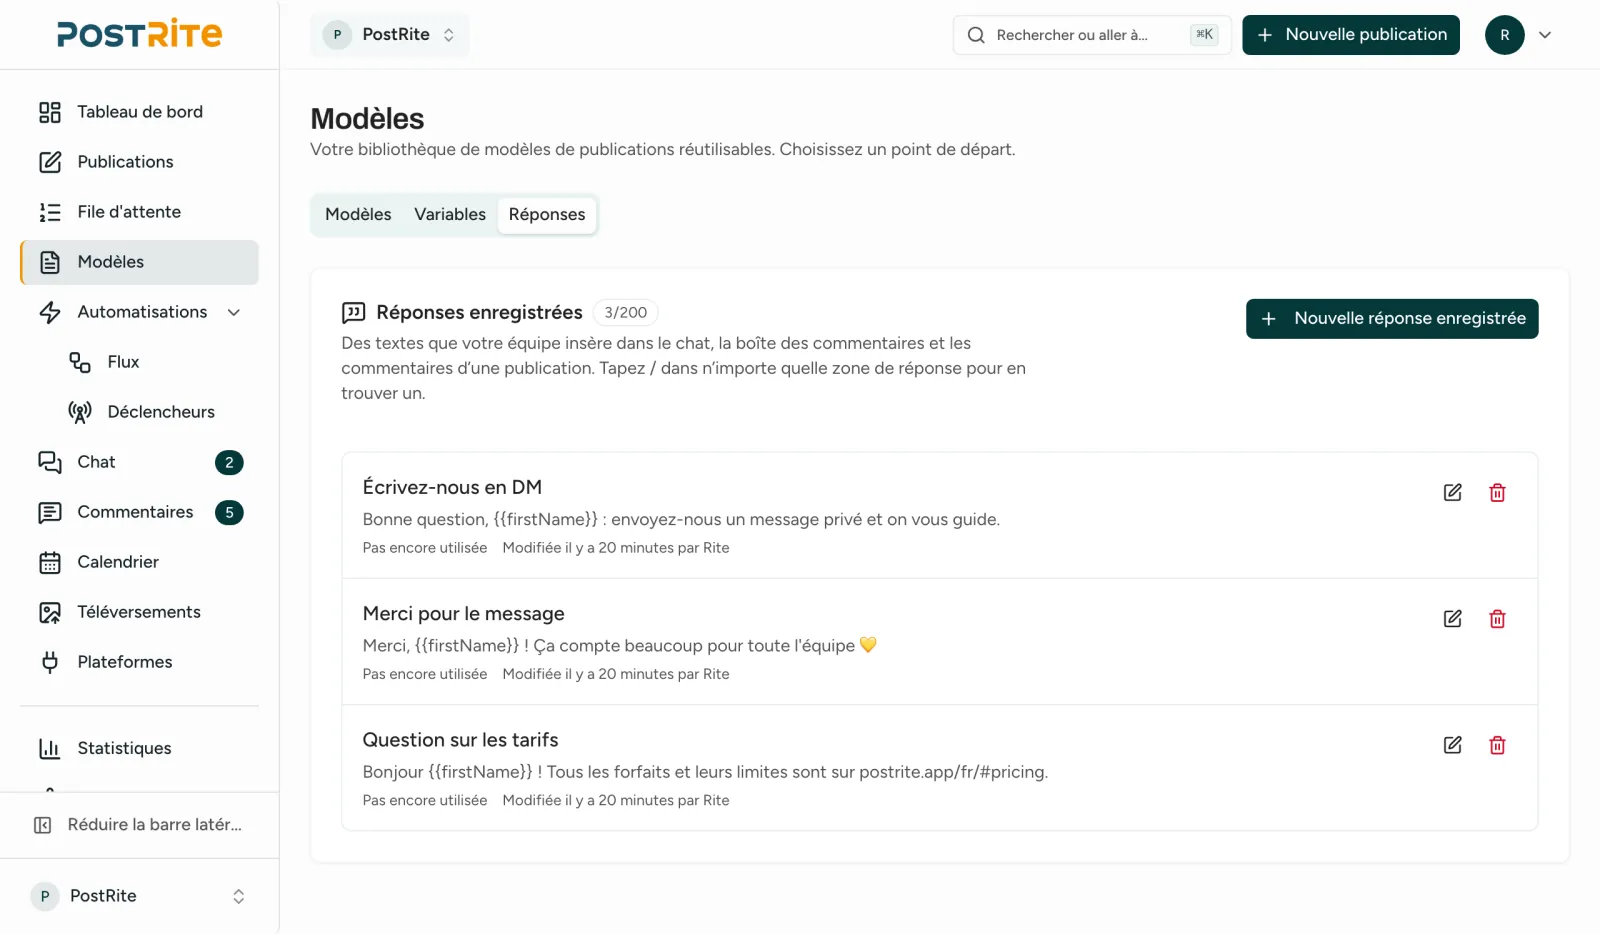
Task: Open Téléversements page link
Action: [x=139, y=612]
